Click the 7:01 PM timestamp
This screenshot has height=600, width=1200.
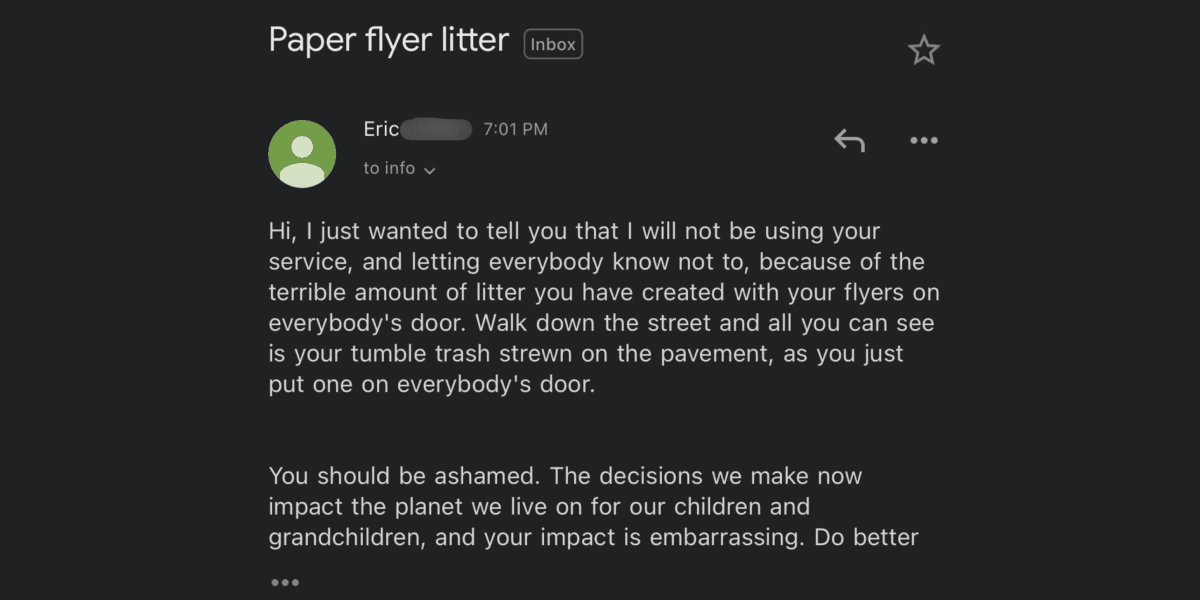tap(515, 129)
